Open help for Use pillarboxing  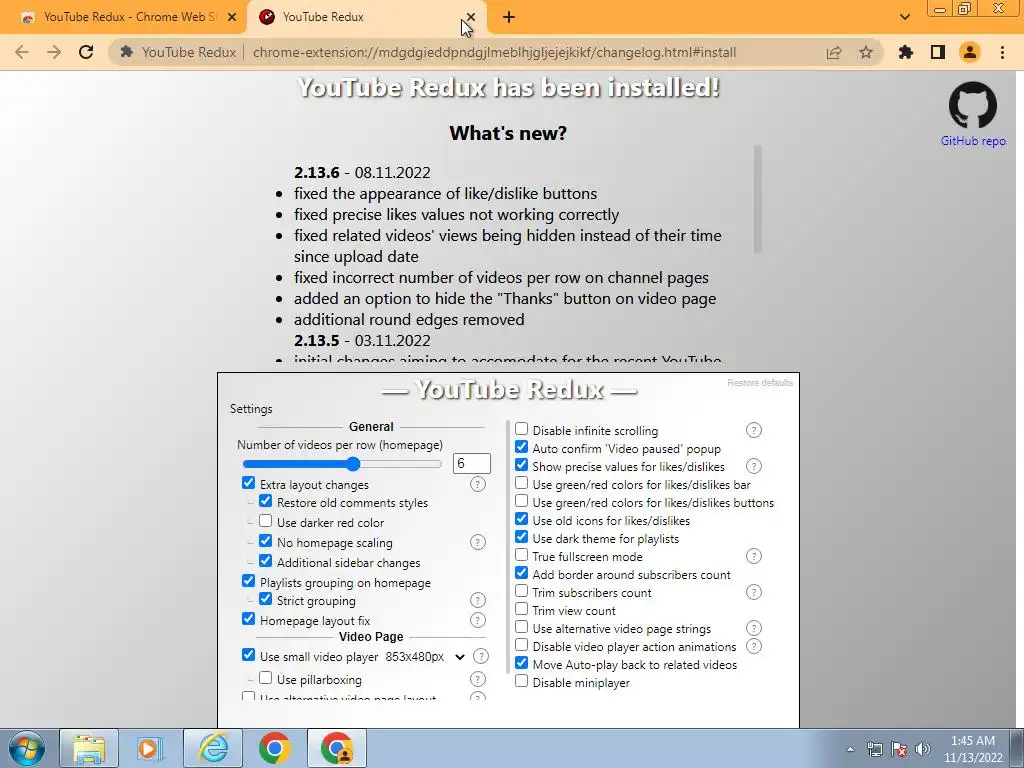[478, 680]
